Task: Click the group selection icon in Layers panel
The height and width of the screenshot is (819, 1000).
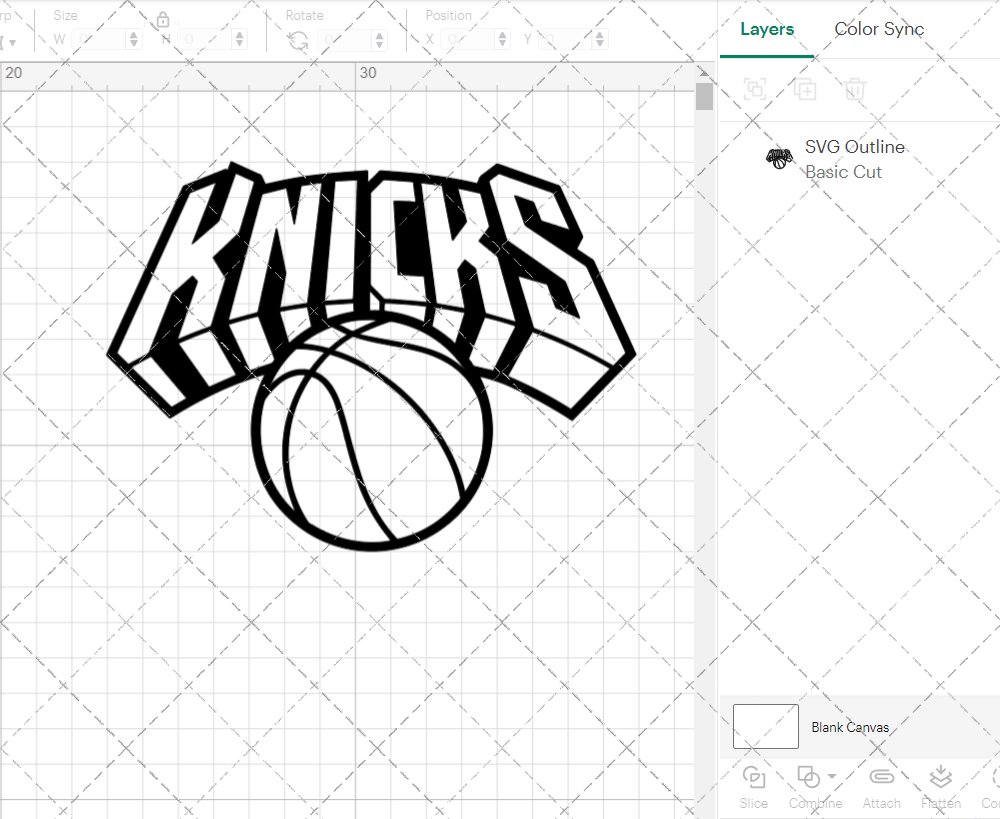Action: (756, 89)
